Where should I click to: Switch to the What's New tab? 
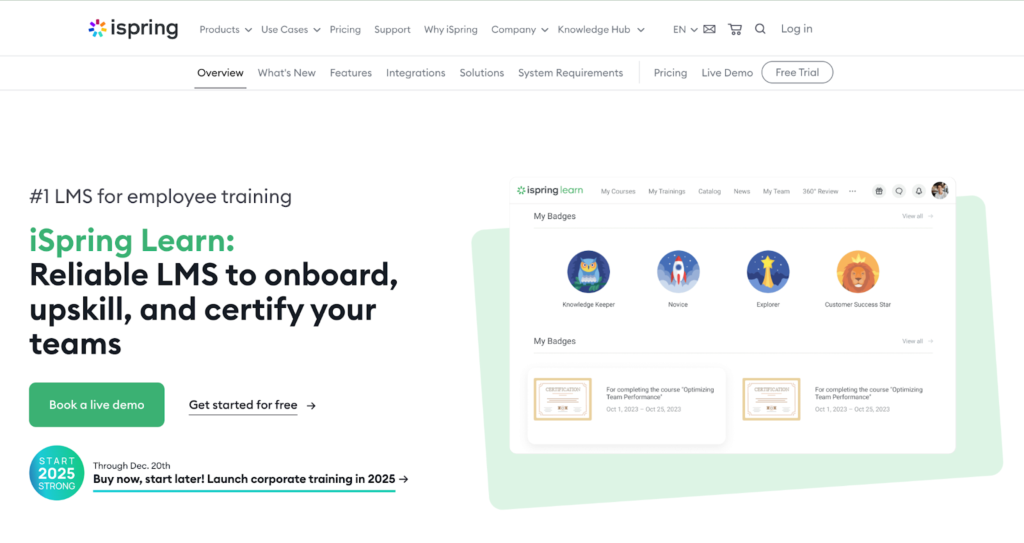(x=286, y=73)
